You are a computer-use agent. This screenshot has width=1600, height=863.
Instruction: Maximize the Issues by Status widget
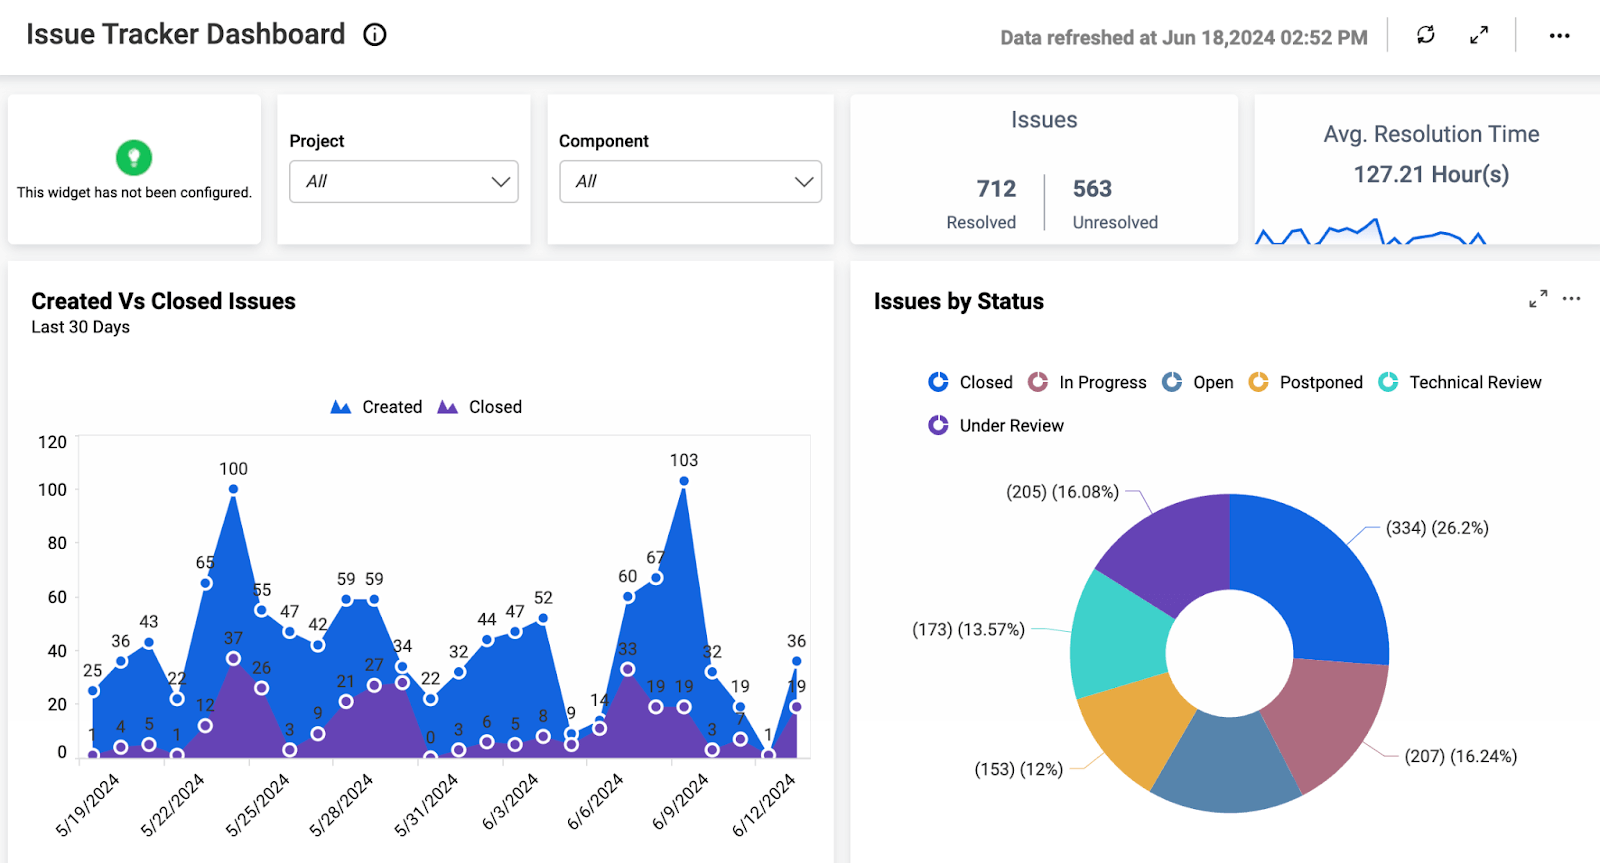click(x=1538, y=299)
